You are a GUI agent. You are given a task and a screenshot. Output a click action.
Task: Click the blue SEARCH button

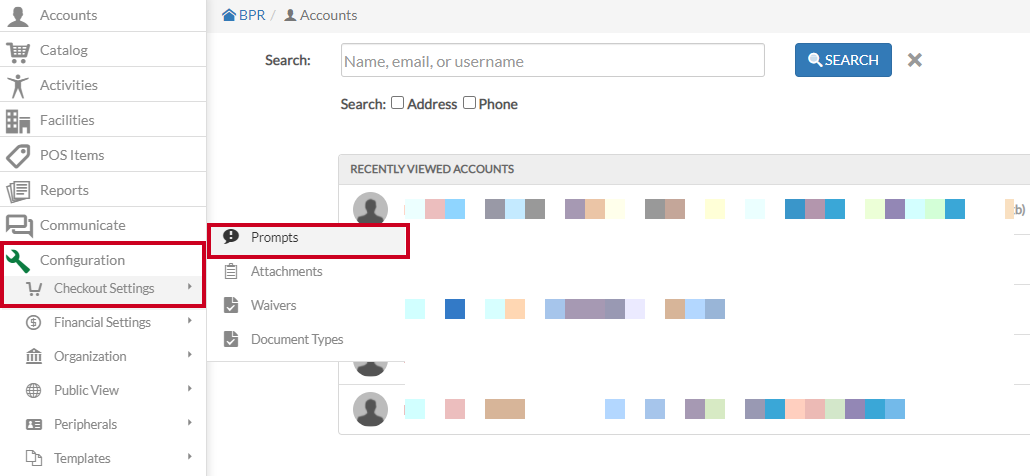click(843, 60)
